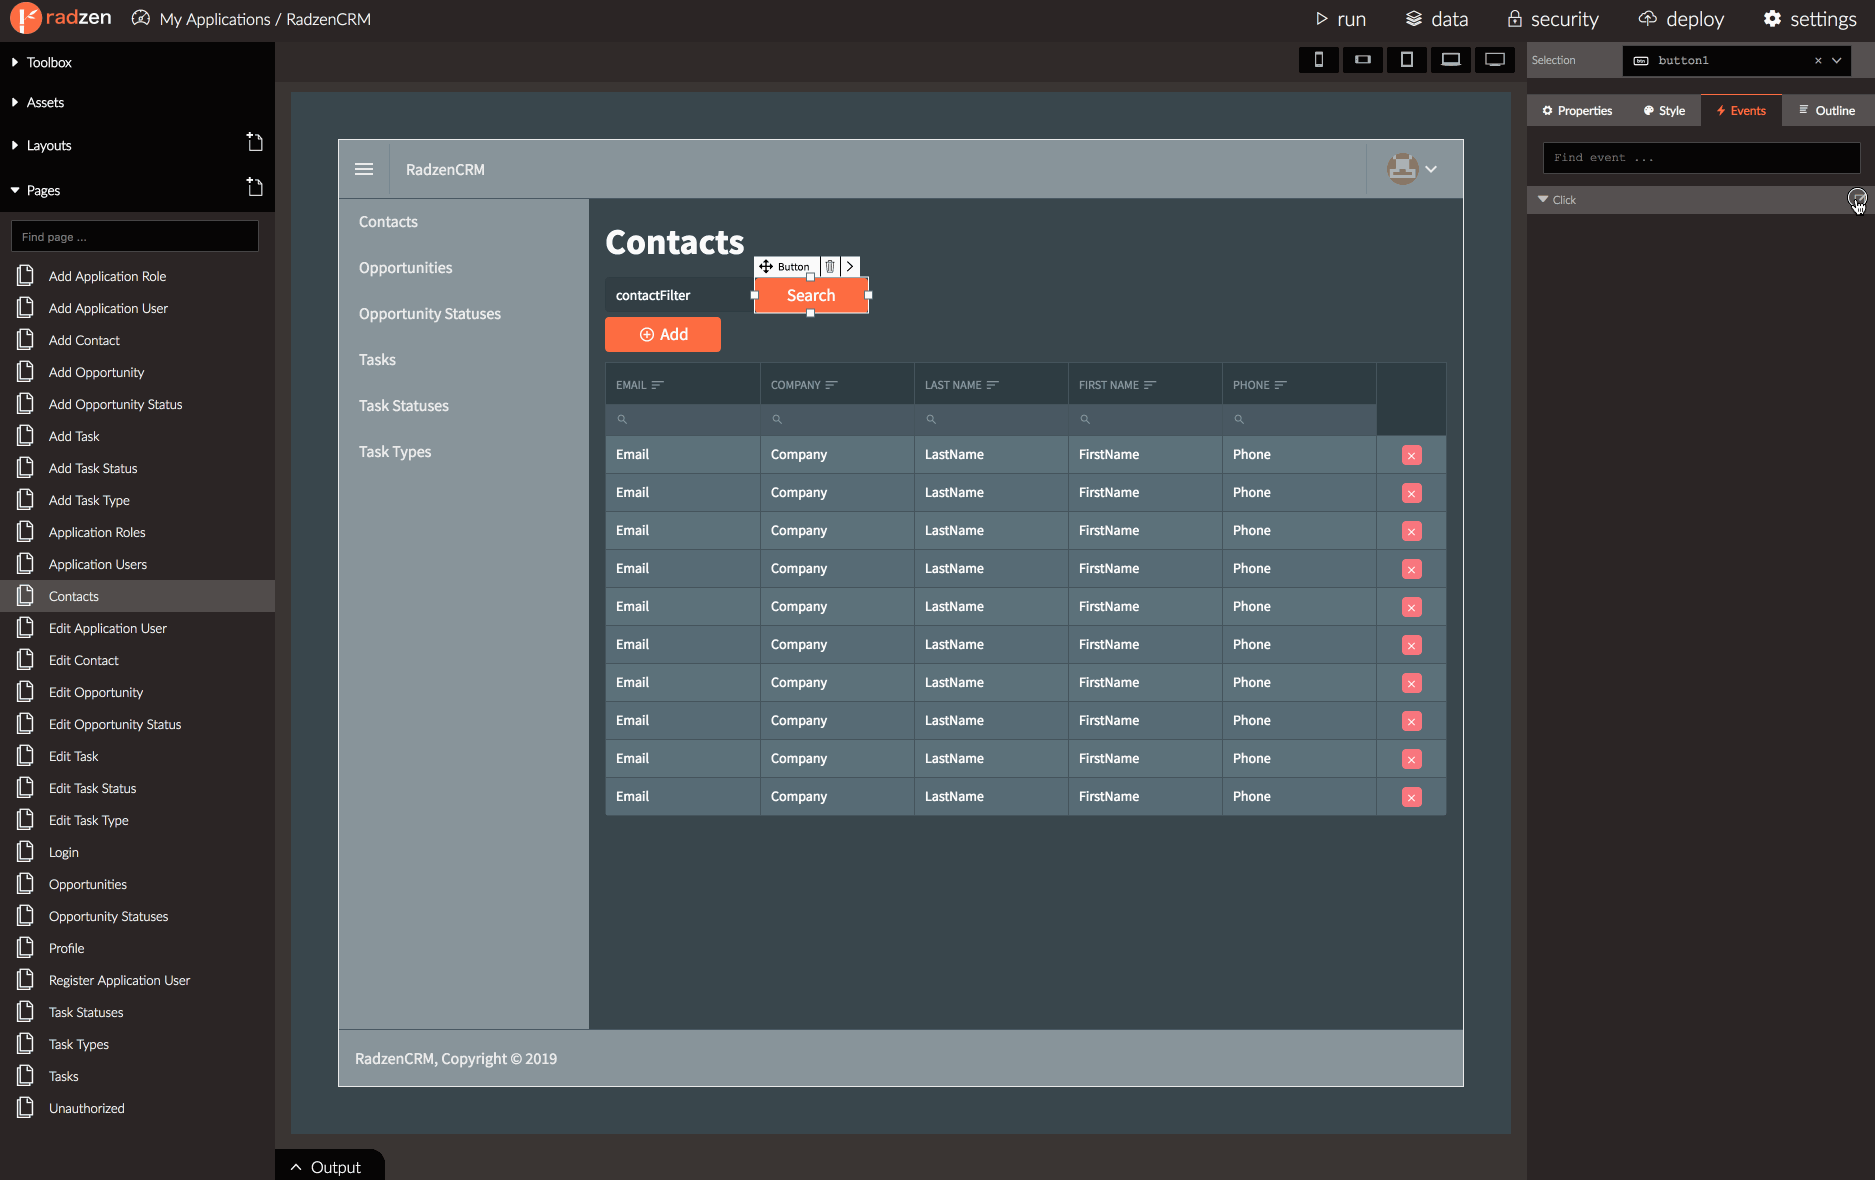The height and width of the screenshot is (1180, 1875).
Task: Switch to the Outline tab
Action: [x=1827, y=111]
